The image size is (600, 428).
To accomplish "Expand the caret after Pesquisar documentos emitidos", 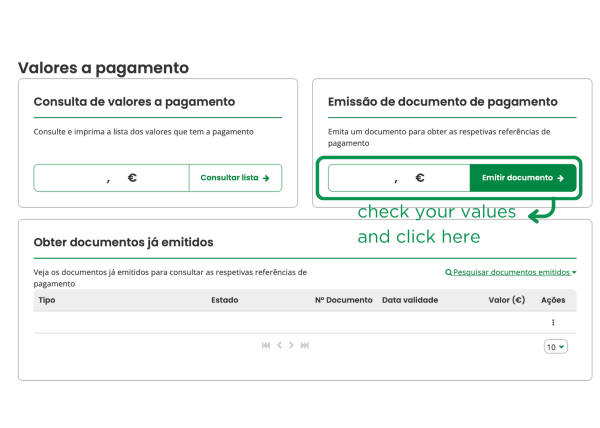I will (574, 272).
